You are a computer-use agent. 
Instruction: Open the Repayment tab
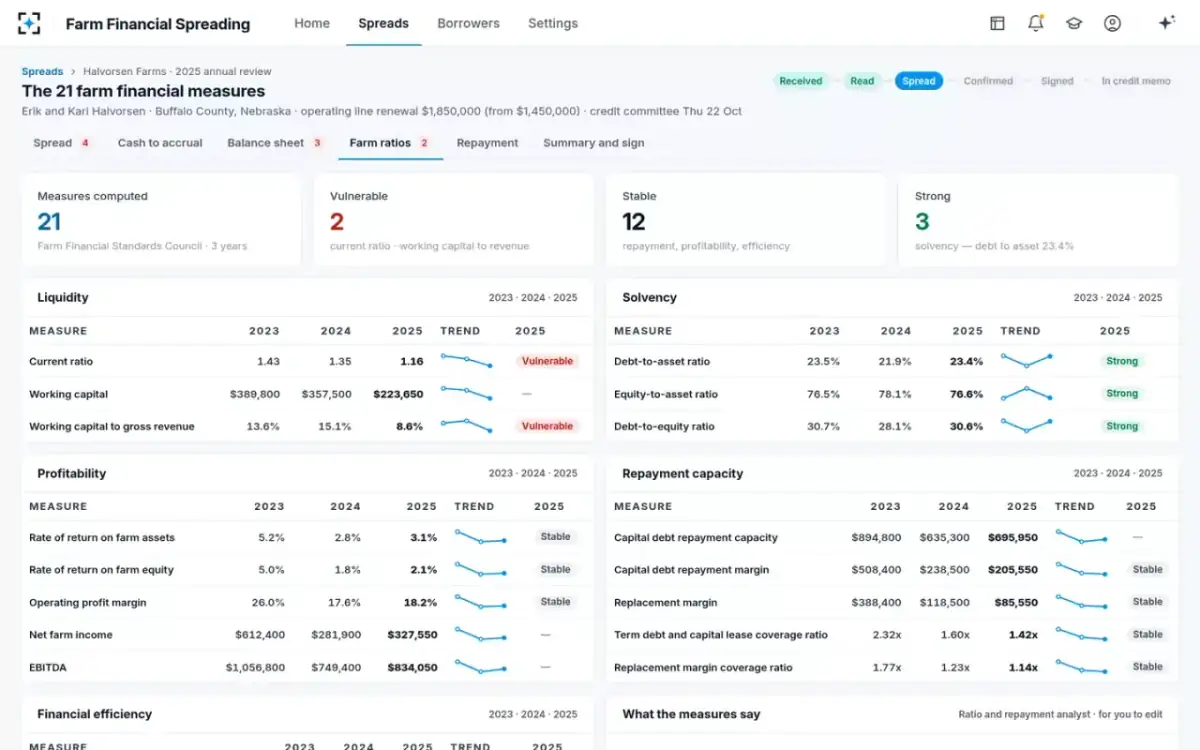pos(487,143)
